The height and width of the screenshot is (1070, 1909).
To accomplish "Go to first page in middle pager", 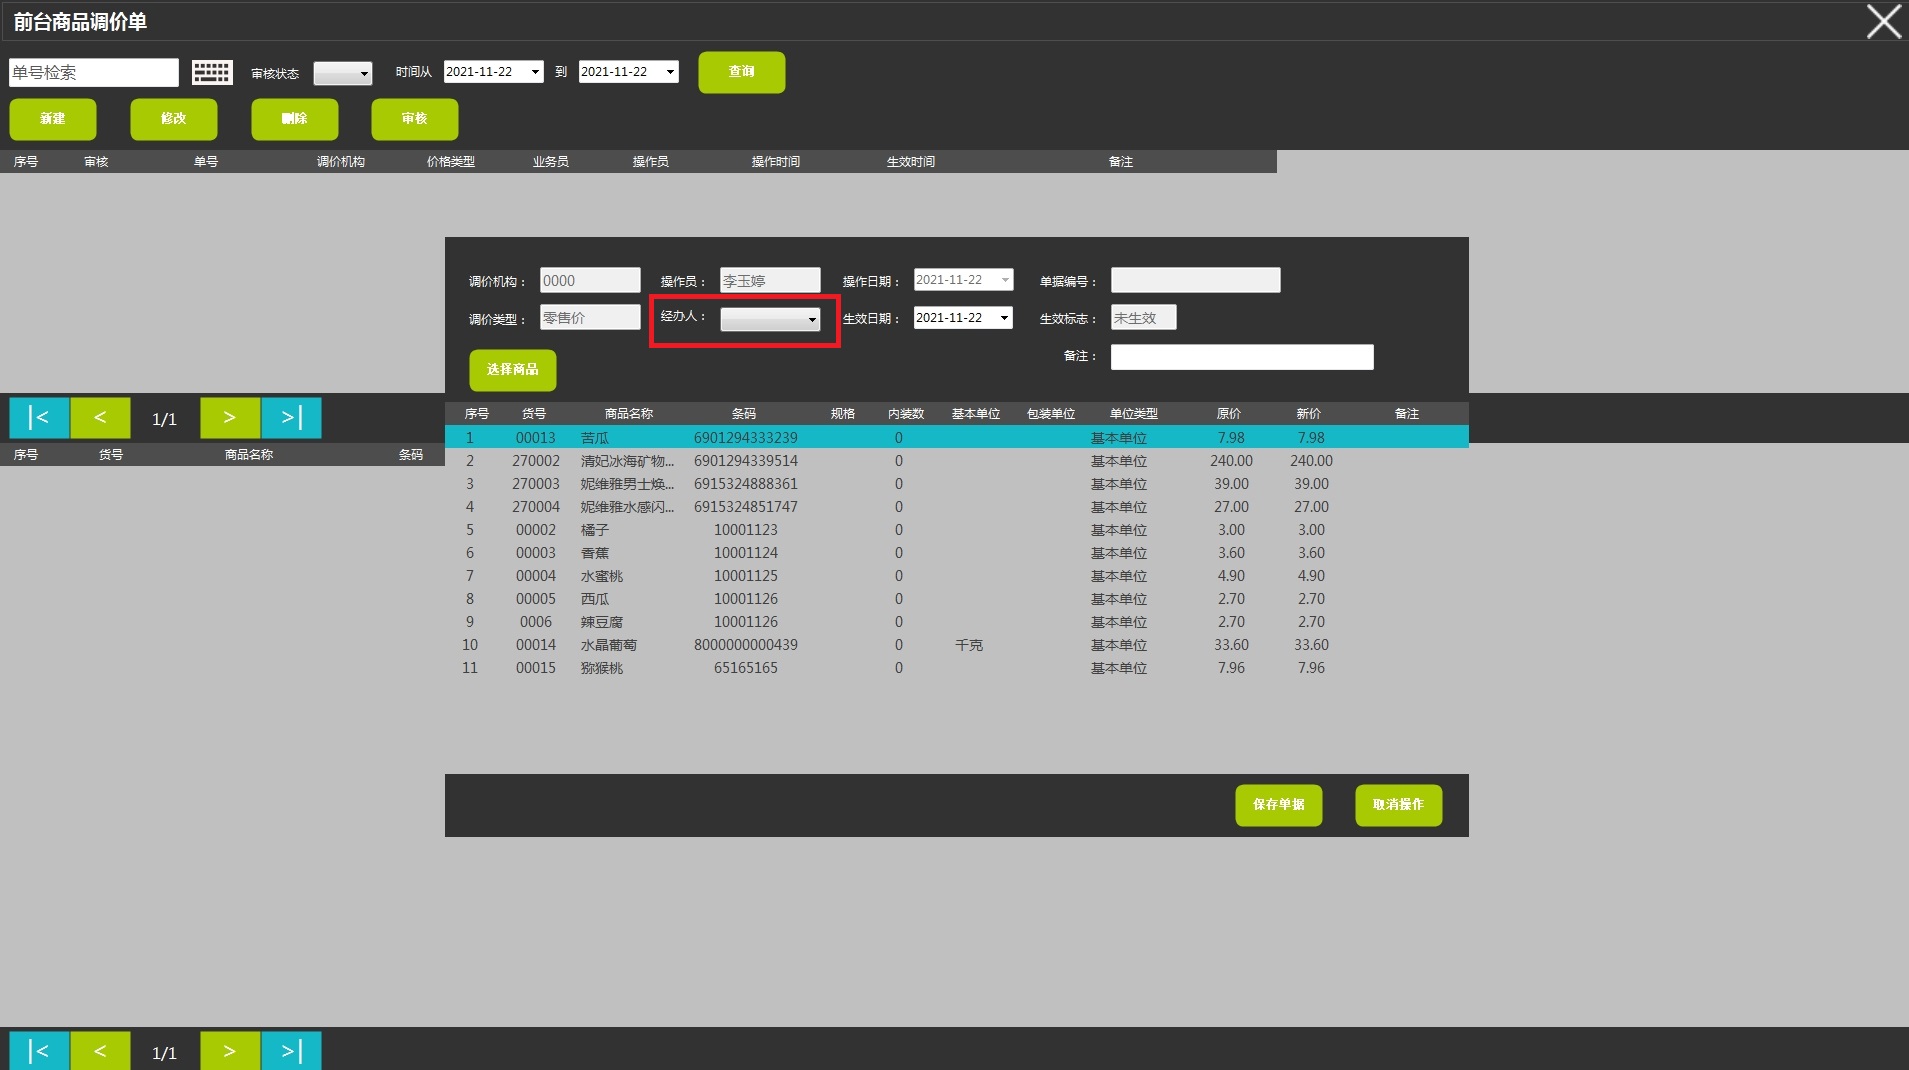I will click(x=39, y=418).
